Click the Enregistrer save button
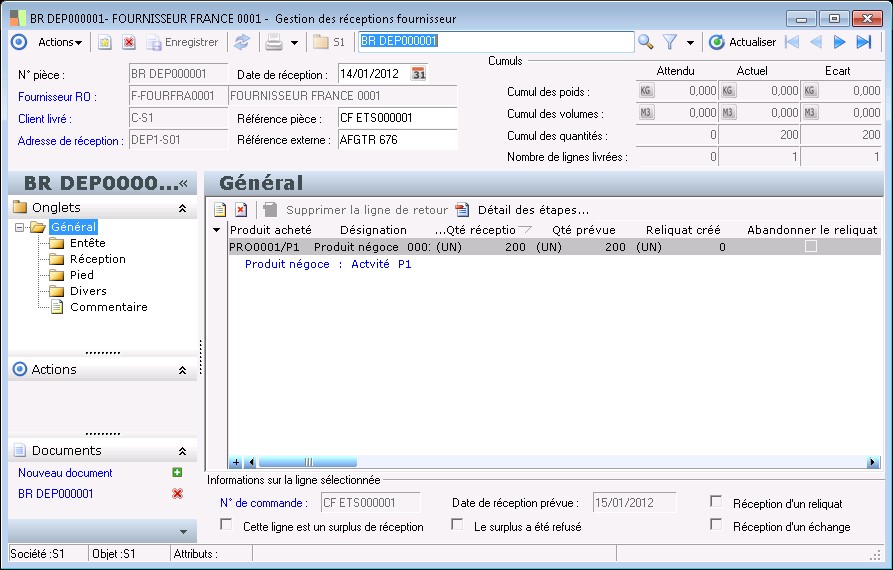The width and height of the screenshot is (893, 570). pos(182,42)
